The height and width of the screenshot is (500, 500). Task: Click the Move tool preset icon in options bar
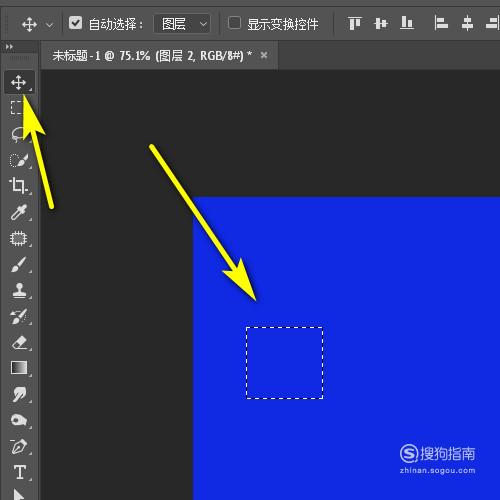coord(29,25)
